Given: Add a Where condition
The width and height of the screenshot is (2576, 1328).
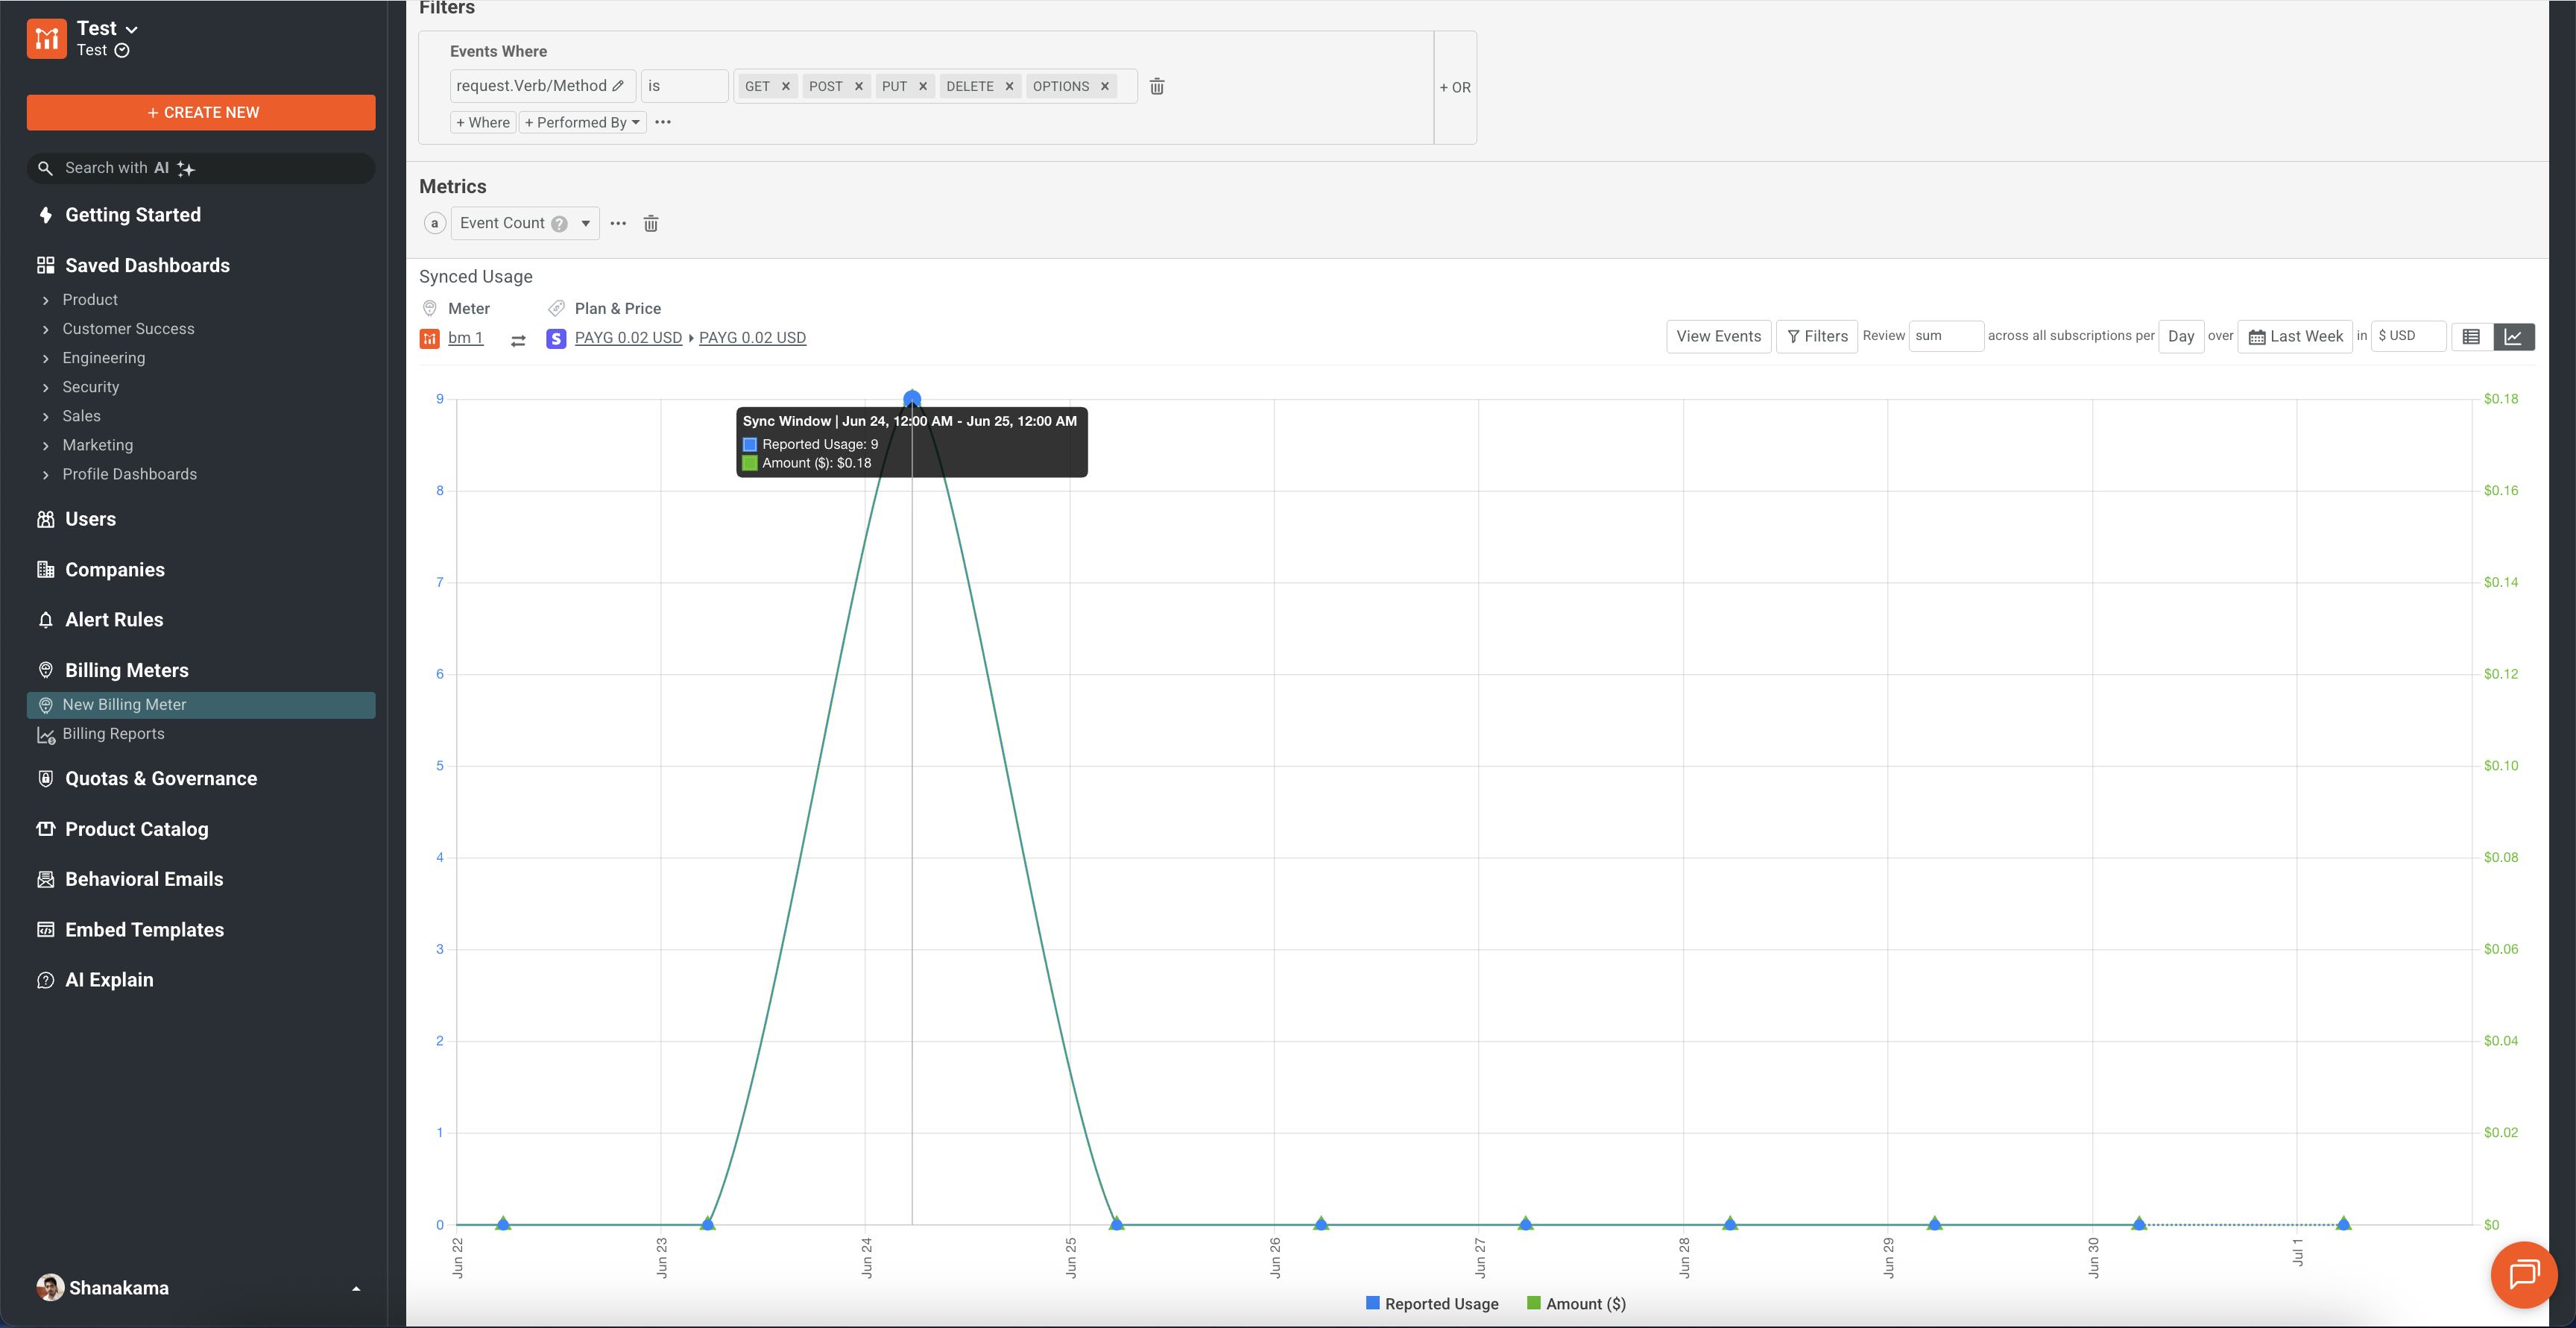Looking at the screenshot, I should click(x=483, y=122).
